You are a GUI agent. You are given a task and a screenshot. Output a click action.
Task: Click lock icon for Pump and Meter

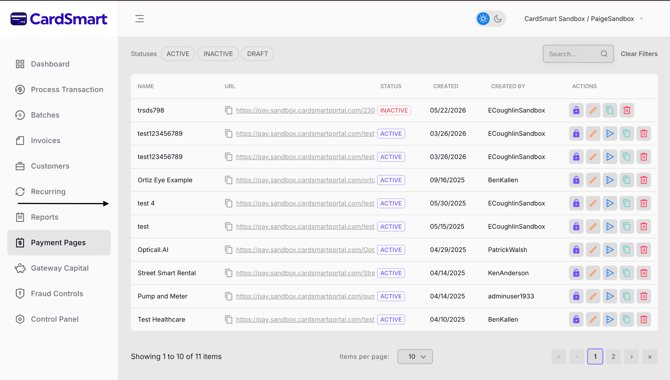[x=576, y=296]
